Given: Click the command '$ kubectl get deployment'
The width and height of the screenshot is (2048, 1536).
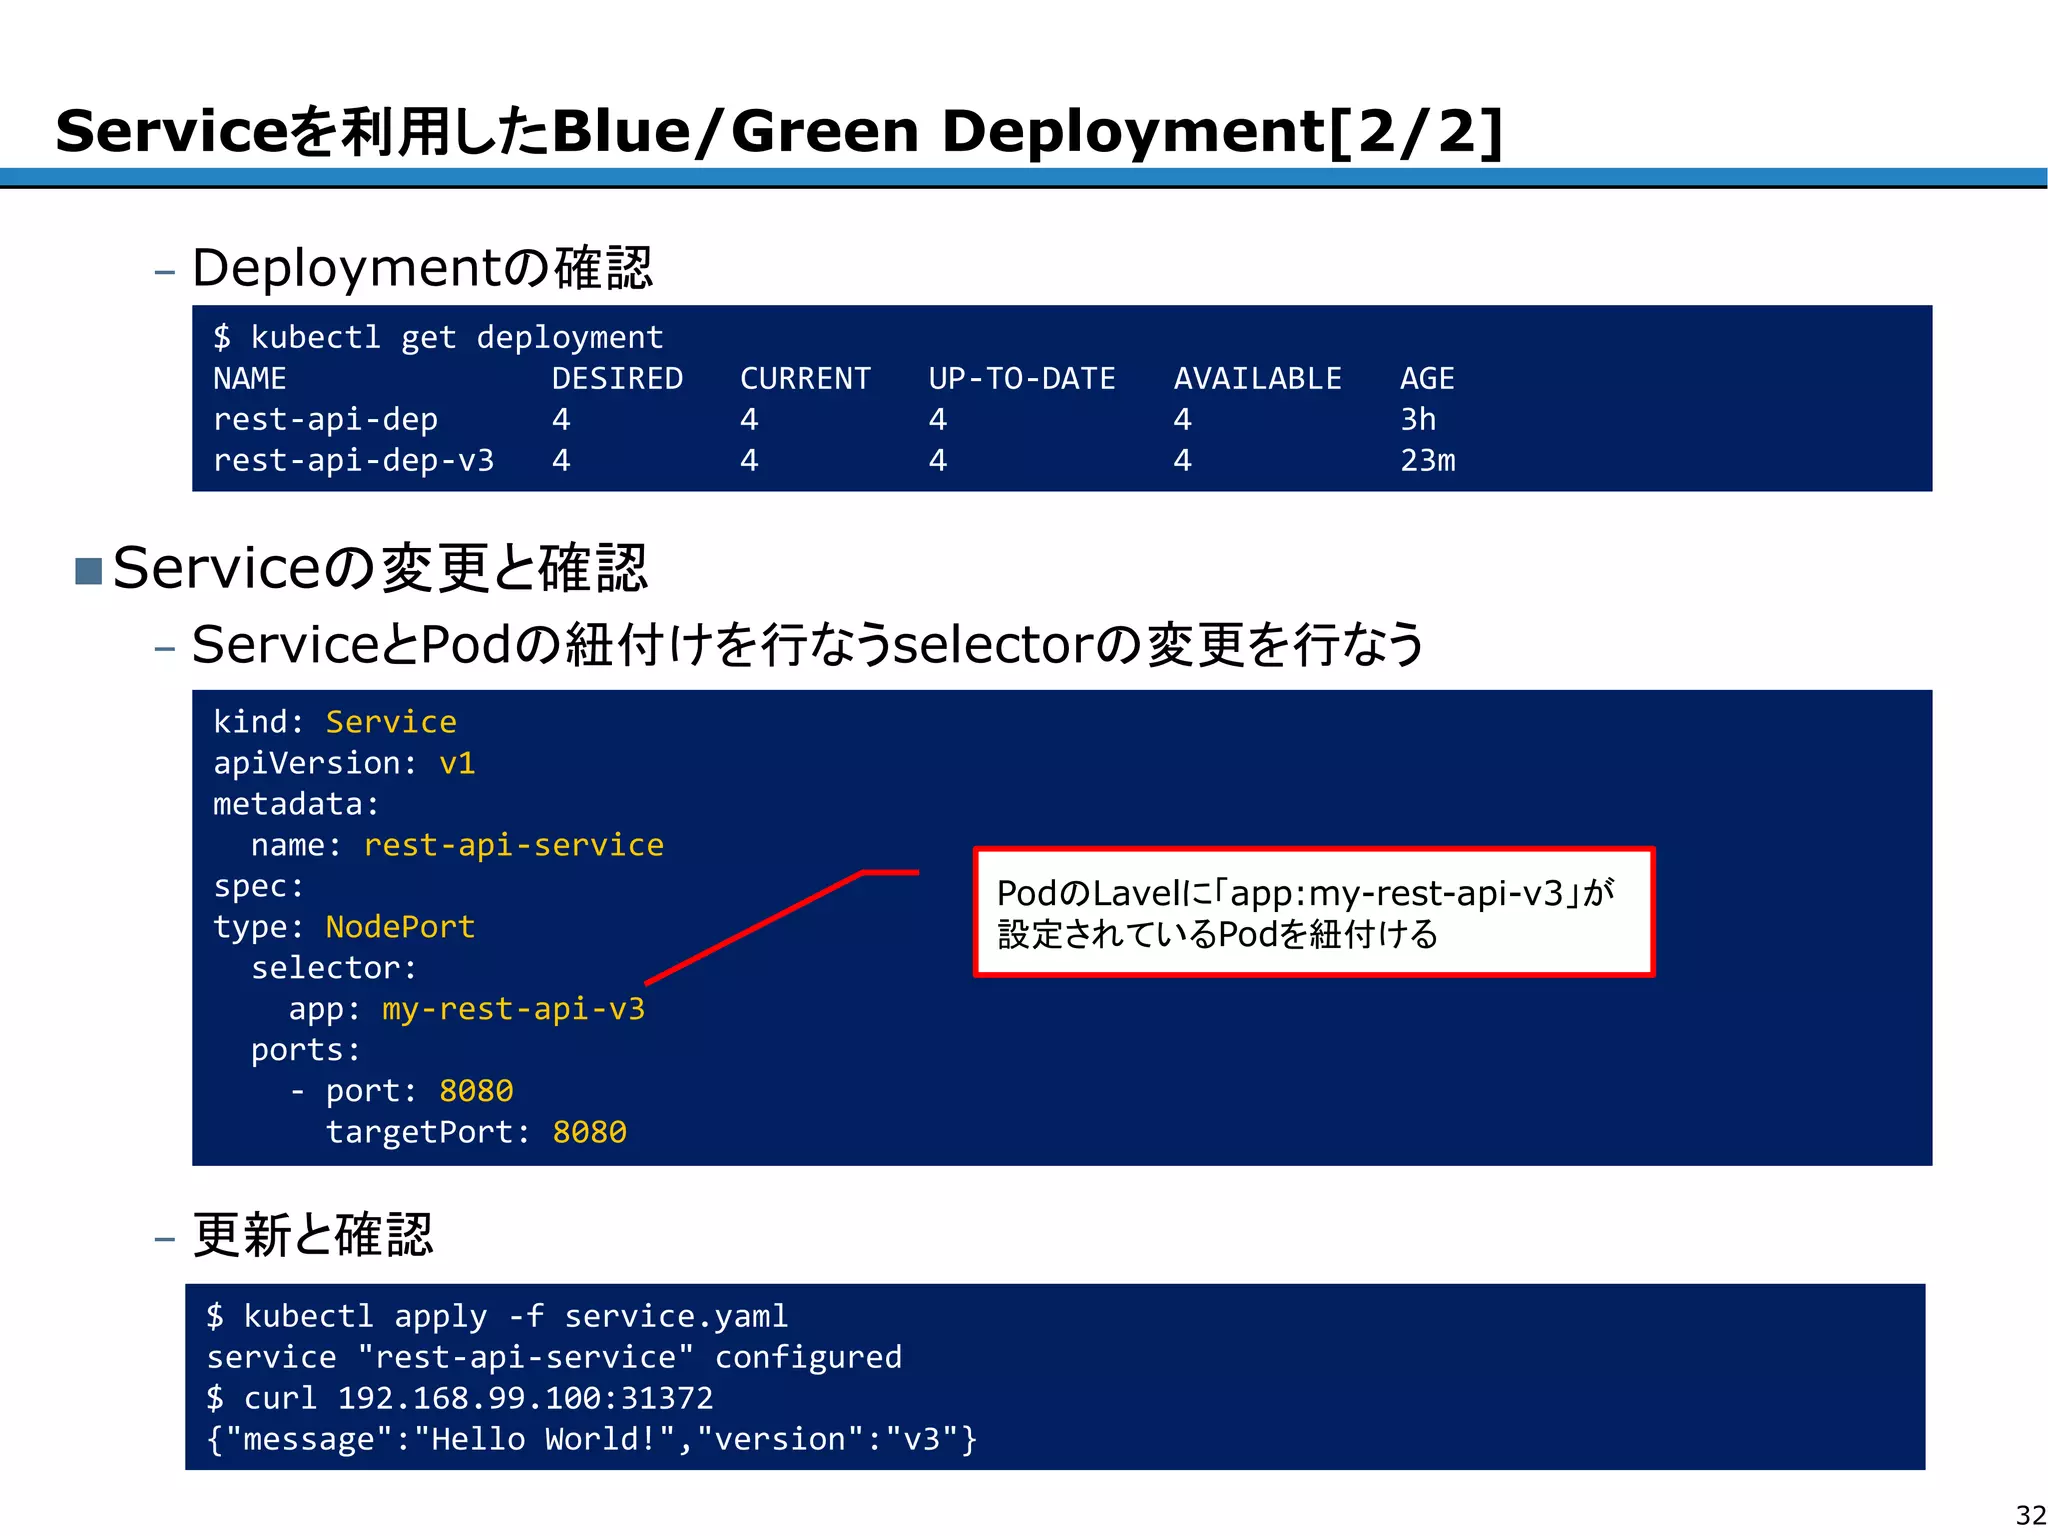Looking at the screenshot, I should click(438, 338).
